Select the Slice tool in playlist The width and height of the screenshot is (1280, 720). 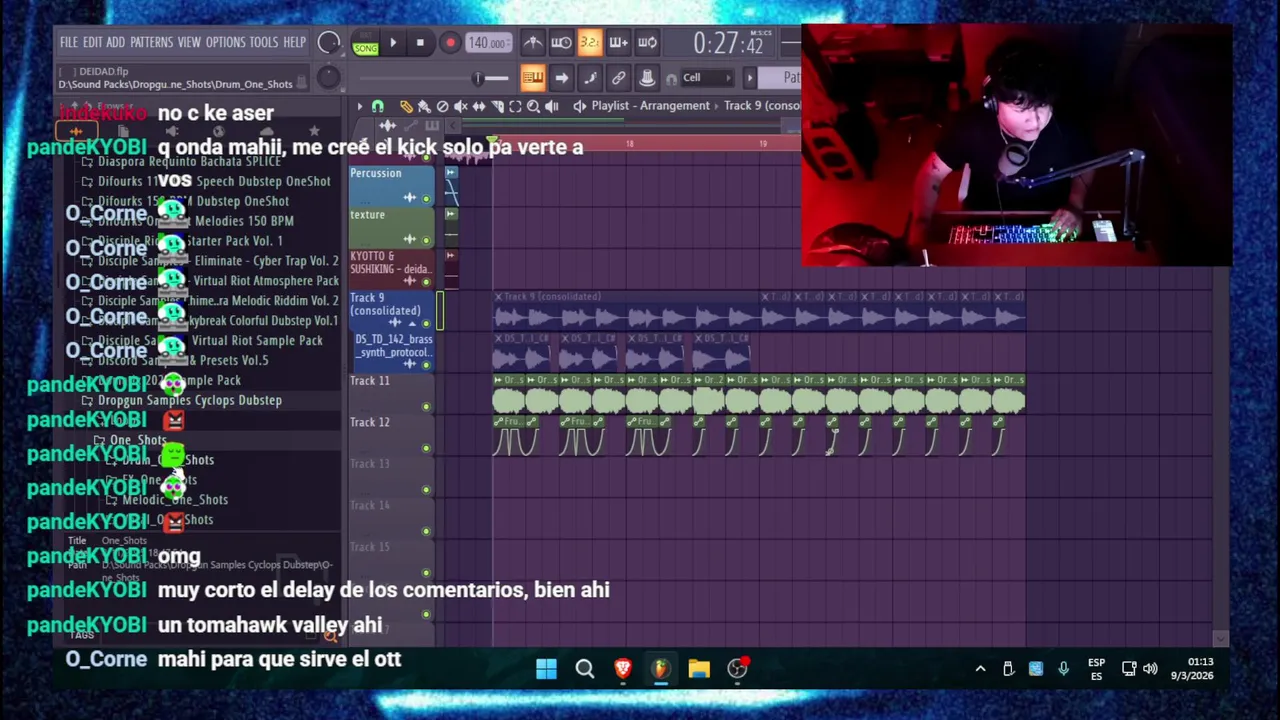497,106
